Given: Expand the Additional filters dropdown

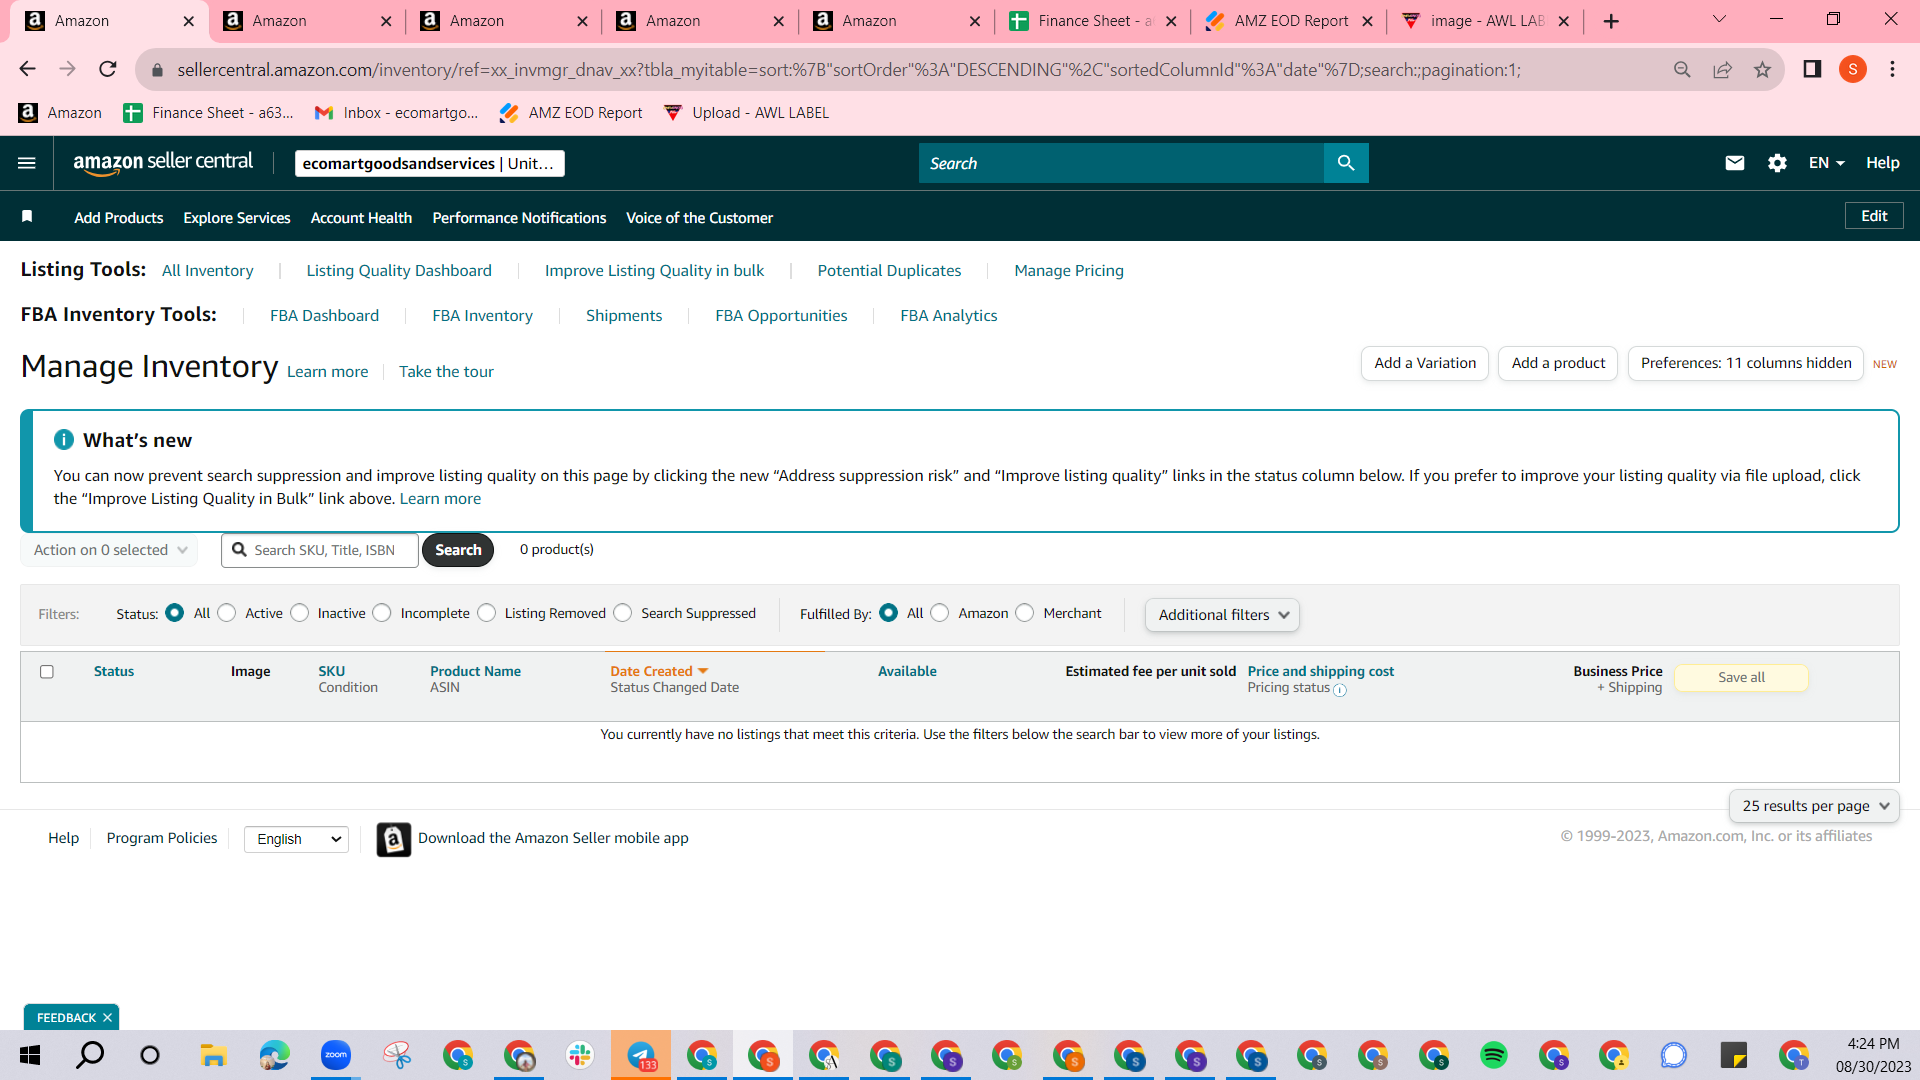Looking at the screenshot, I should 1222,615.
